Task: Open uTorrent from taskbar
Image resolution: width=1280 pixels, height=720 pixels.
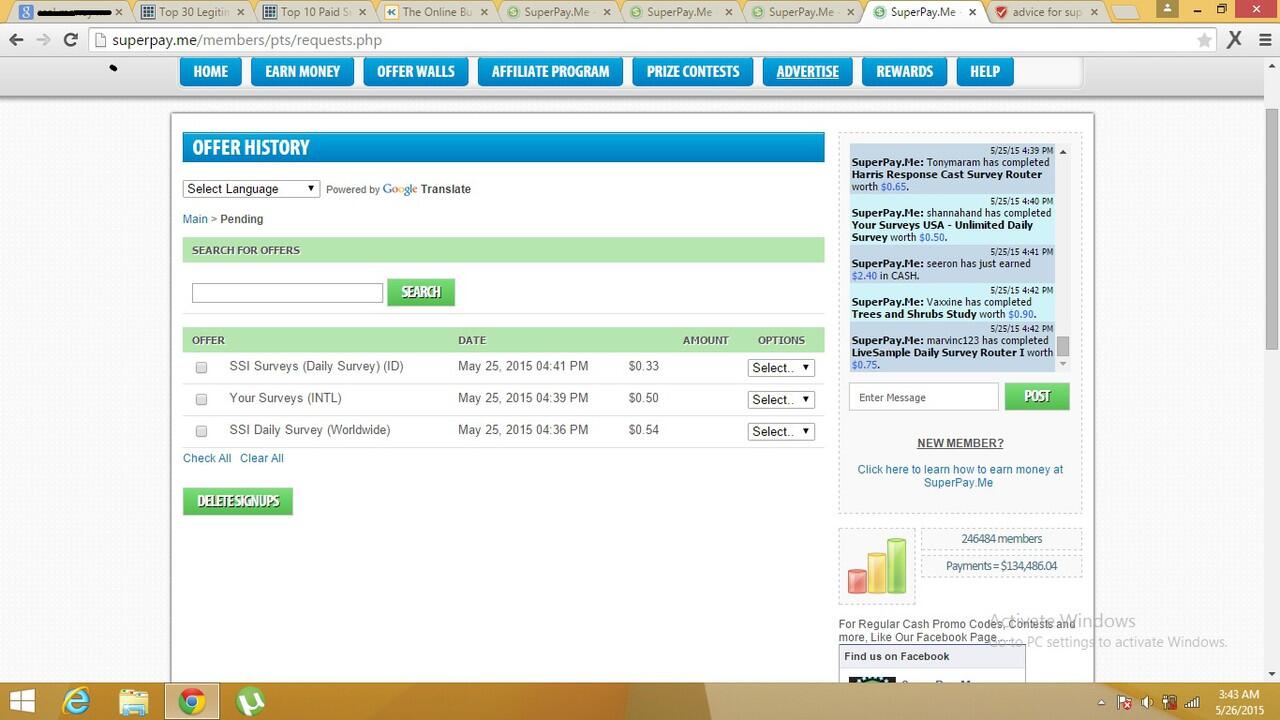Action: (250, 701)
